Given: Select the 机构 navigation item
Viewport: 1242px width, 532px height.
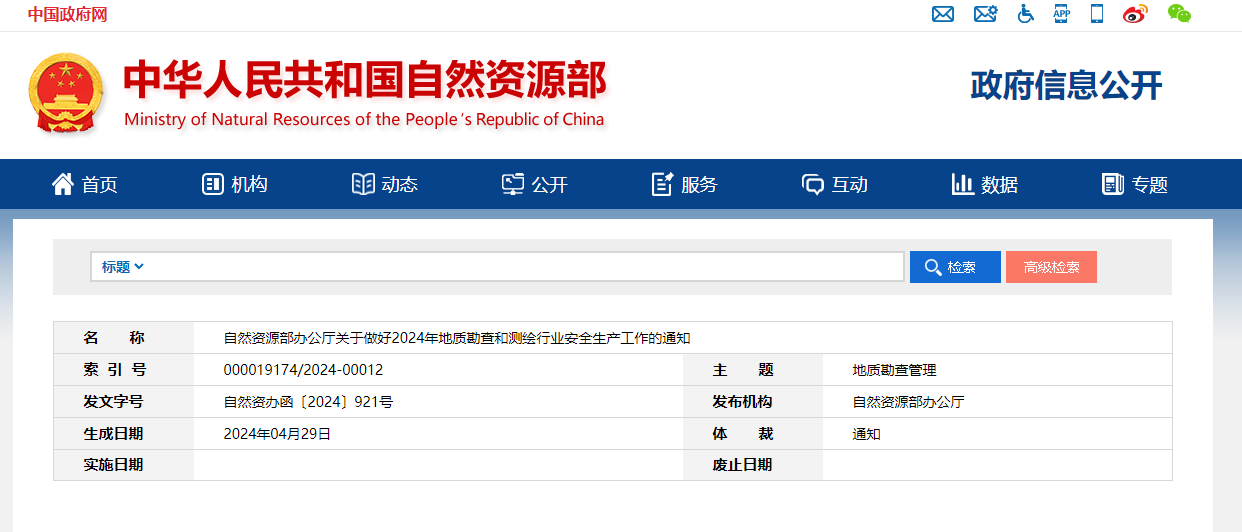Looking at the screenshot, I should [235, 184].
